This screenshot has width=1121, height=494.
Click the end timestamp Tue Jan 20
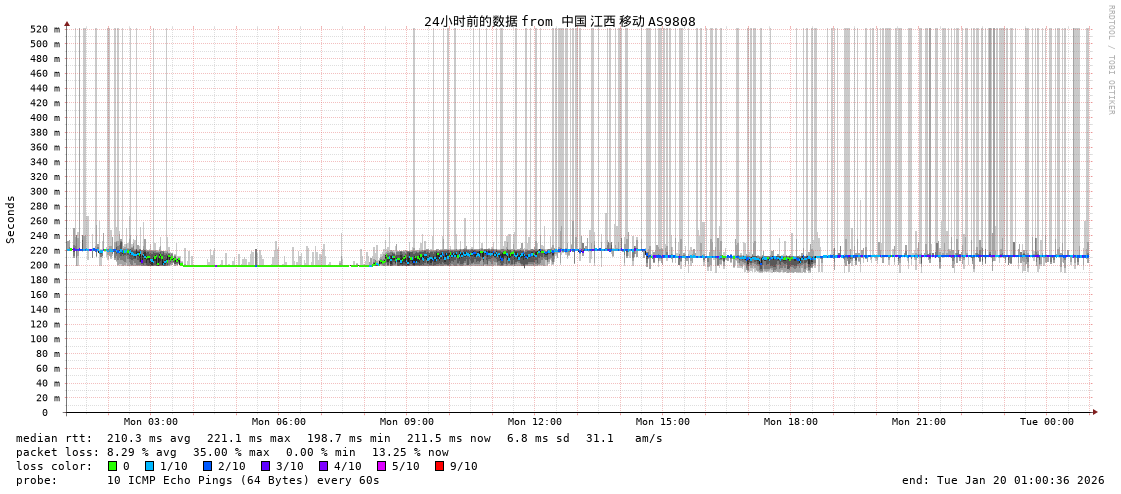[x=1003, y=480]
